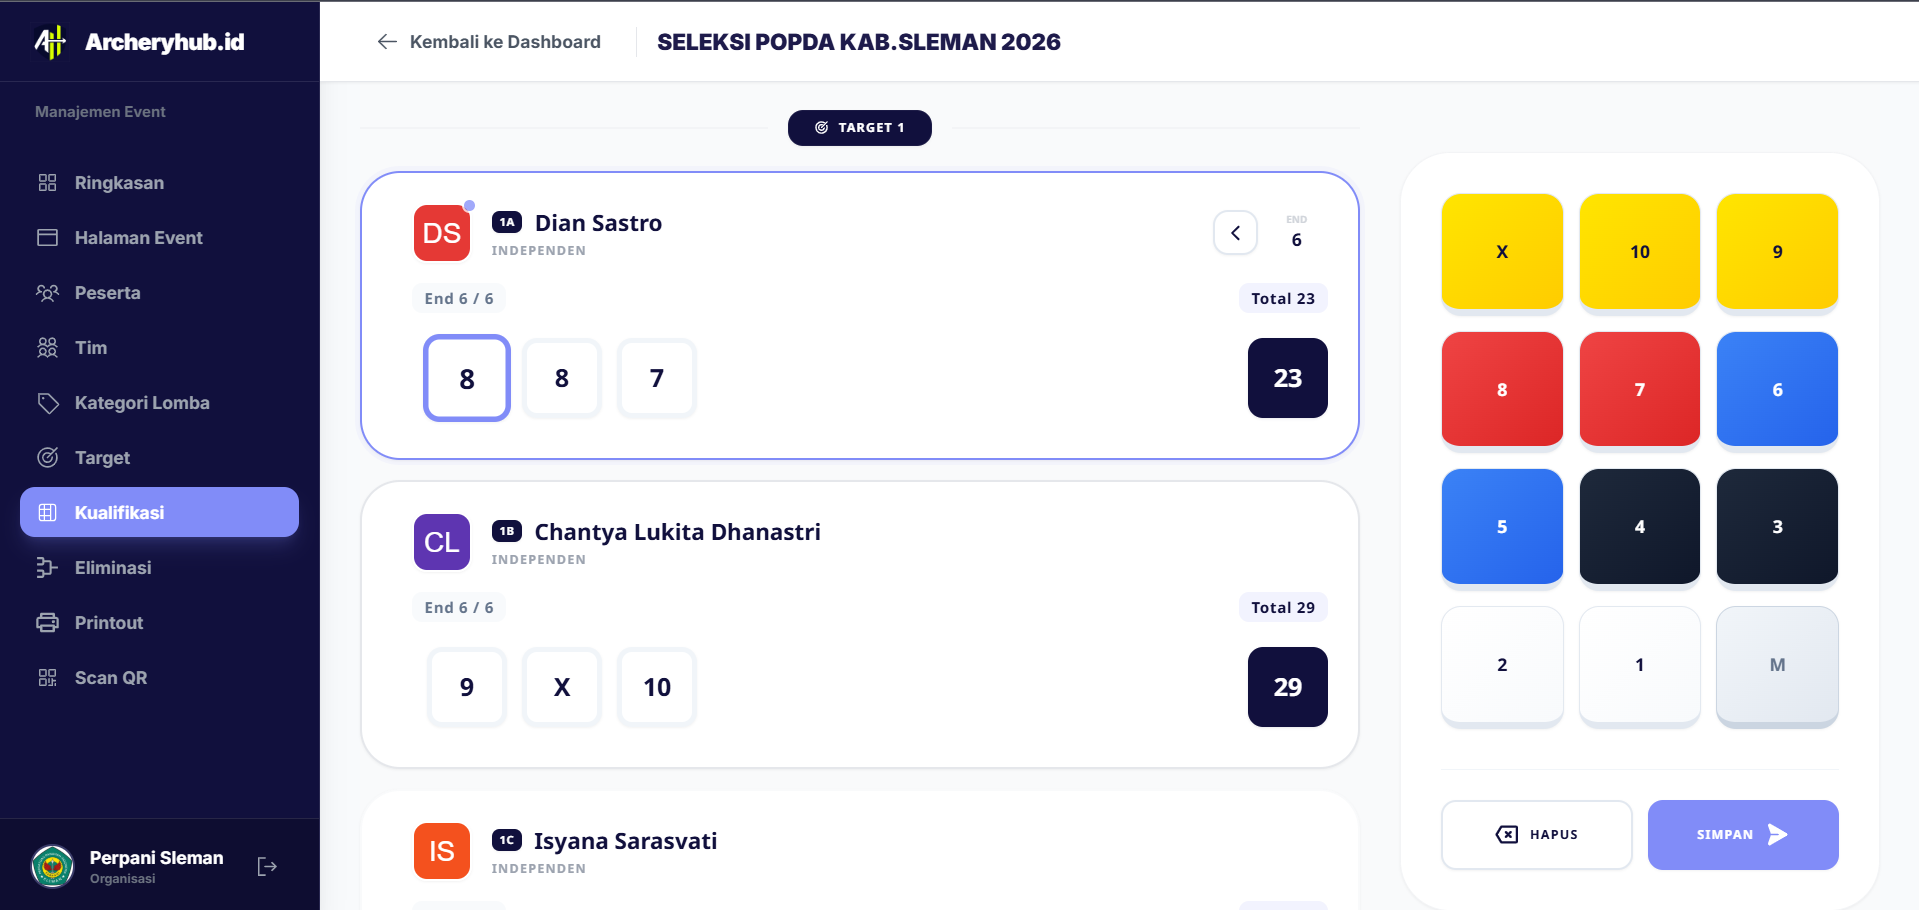Open the TARGET 1 selector pill
Image resolution: width=1919 pixels, height=910 pixels.
click(x=859, y=128)
